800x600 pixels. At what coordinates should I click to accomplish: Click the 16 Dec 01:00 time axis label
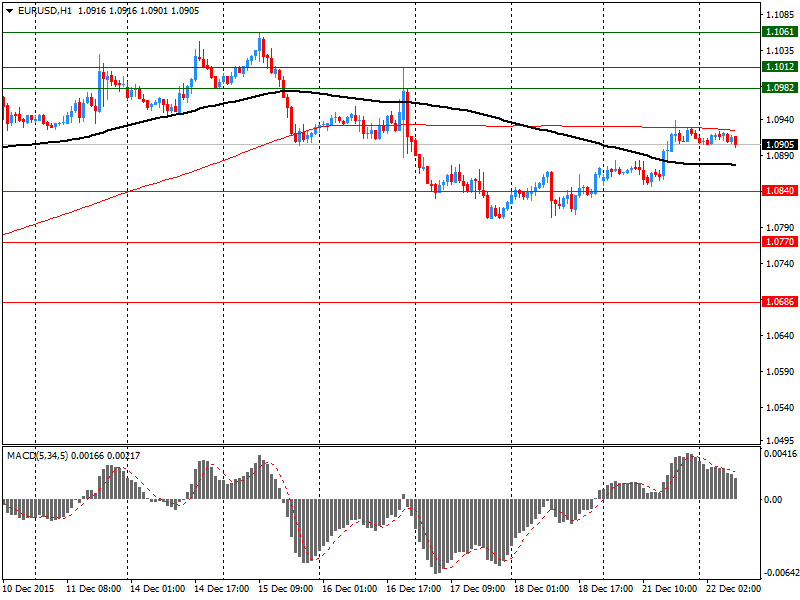[x=349, y=589]
